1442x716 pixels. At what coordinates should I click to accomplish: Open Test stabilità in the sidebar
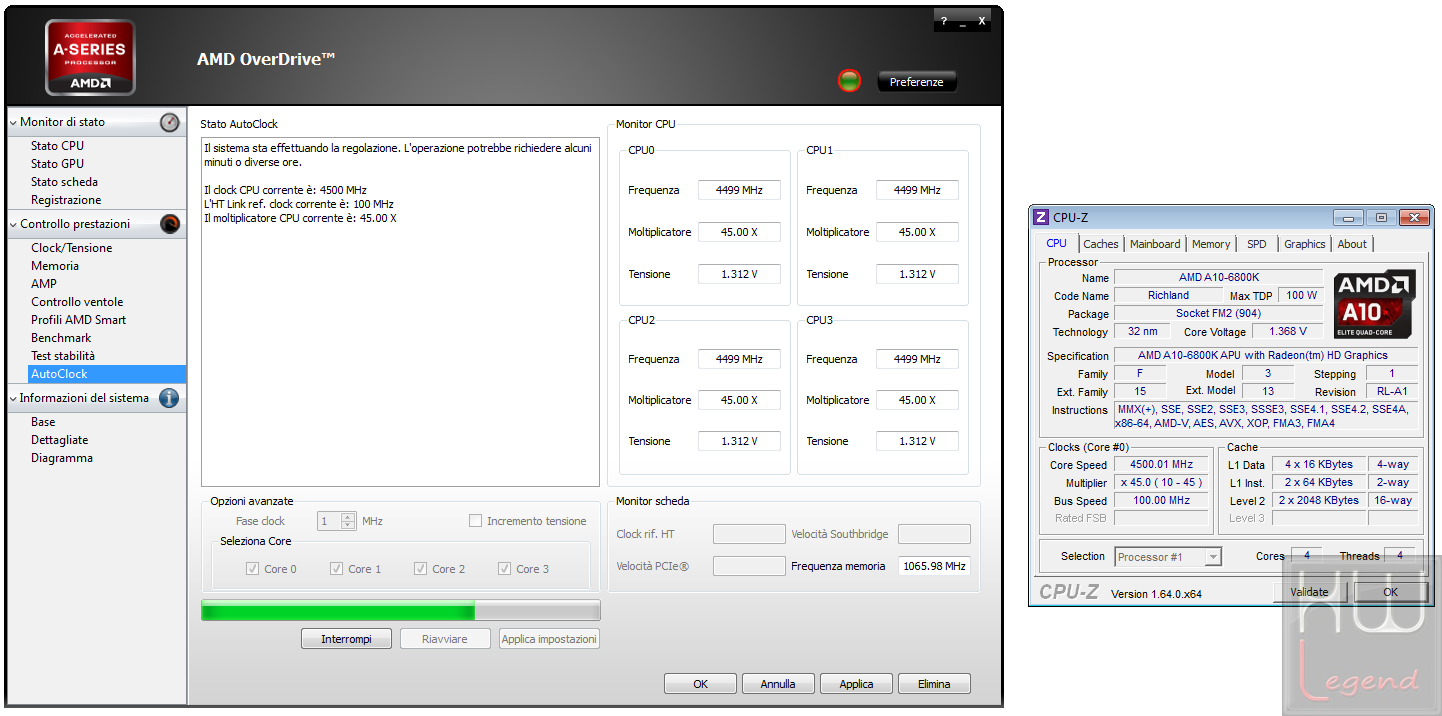point(63,356)
